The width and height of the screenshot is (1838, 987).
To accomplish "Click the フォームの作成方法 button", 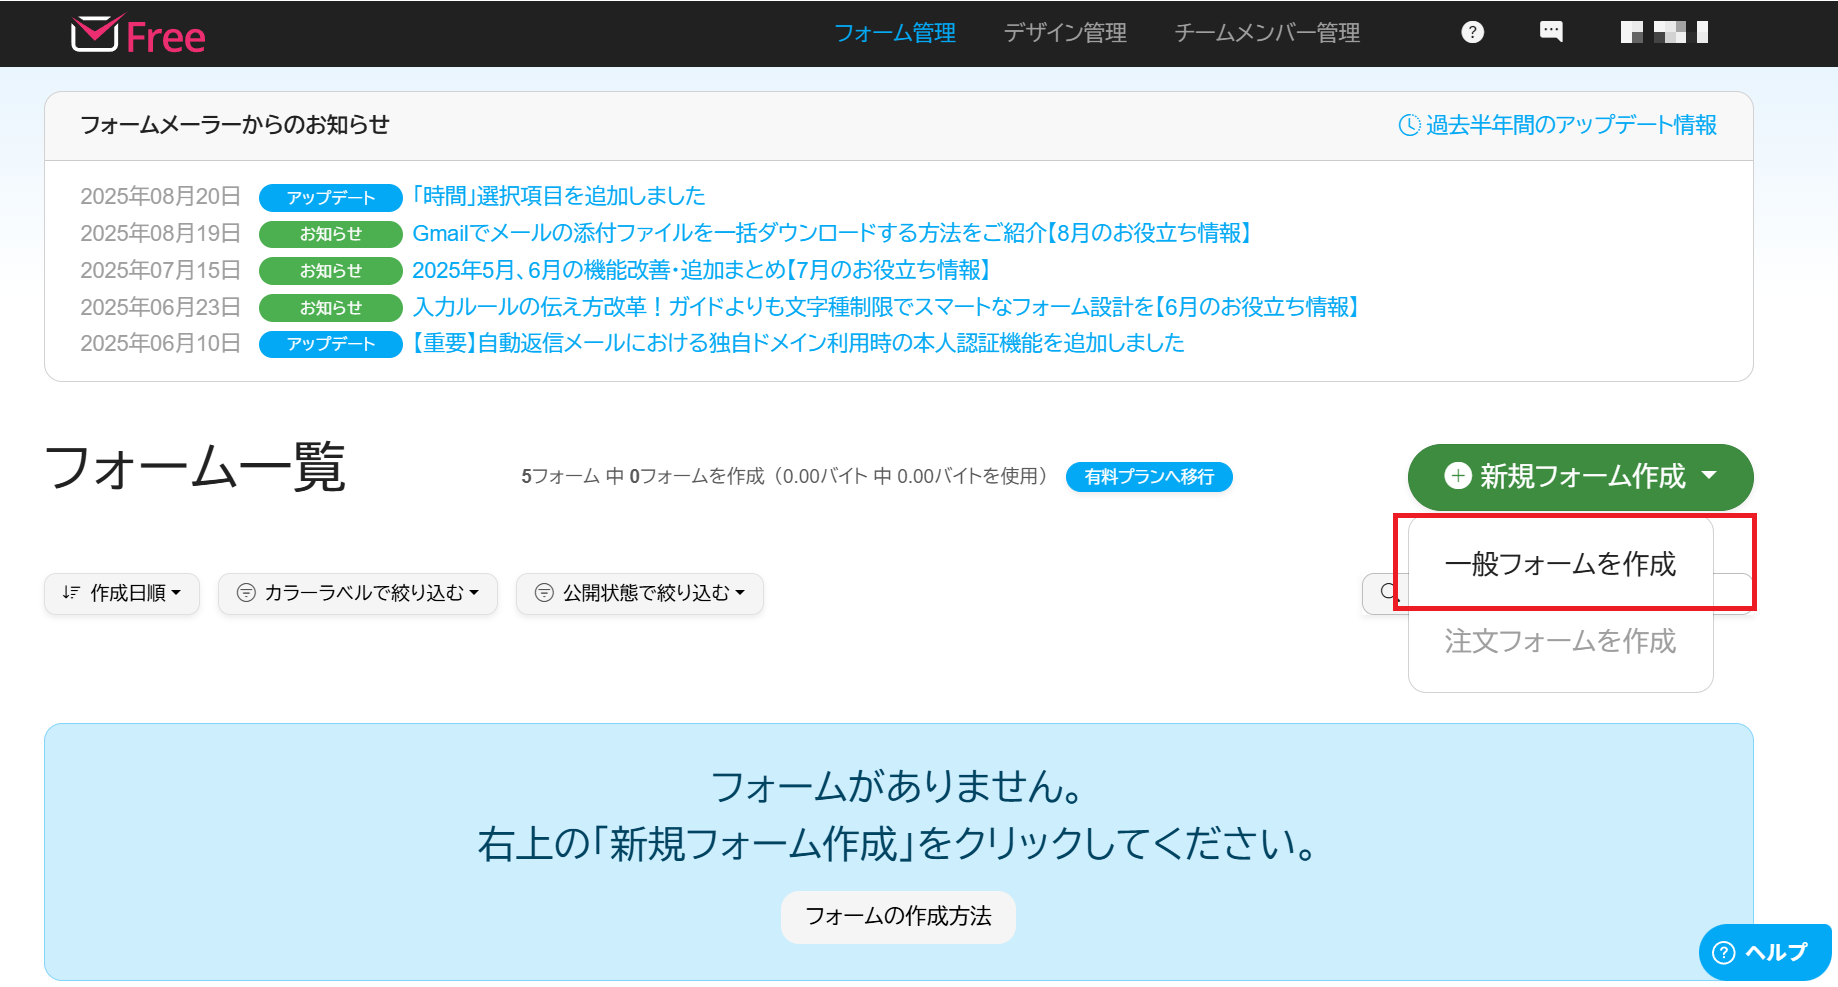I will point(898,916).
